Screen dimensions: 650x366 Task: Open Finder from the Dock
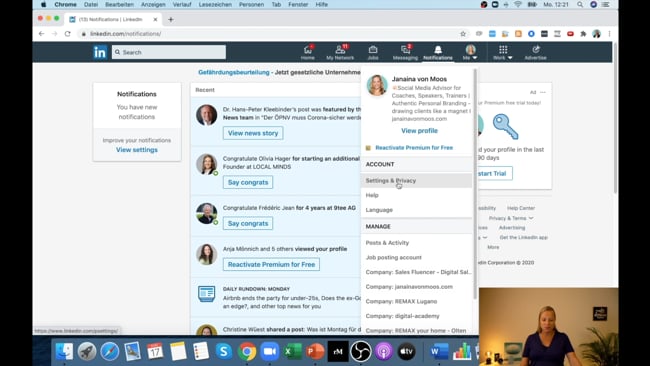[x=64, y=351]
